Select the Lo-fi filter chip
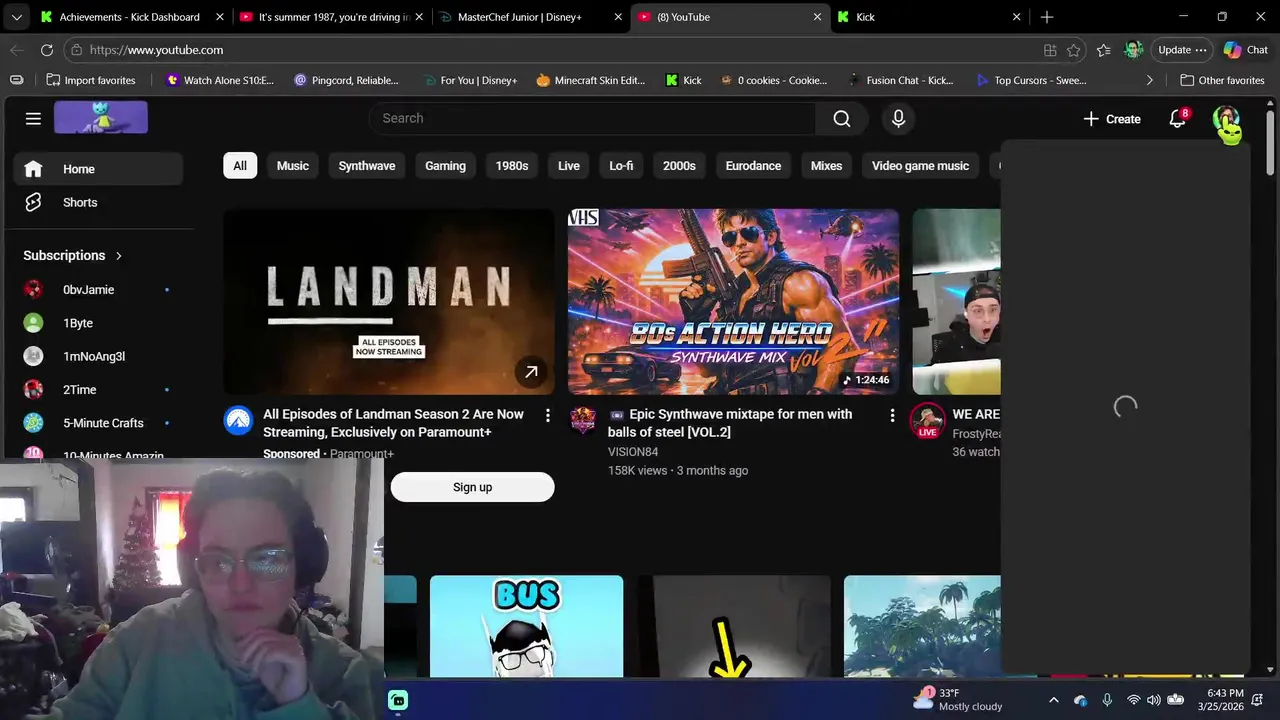1280x720 pixels. point(621,166)
